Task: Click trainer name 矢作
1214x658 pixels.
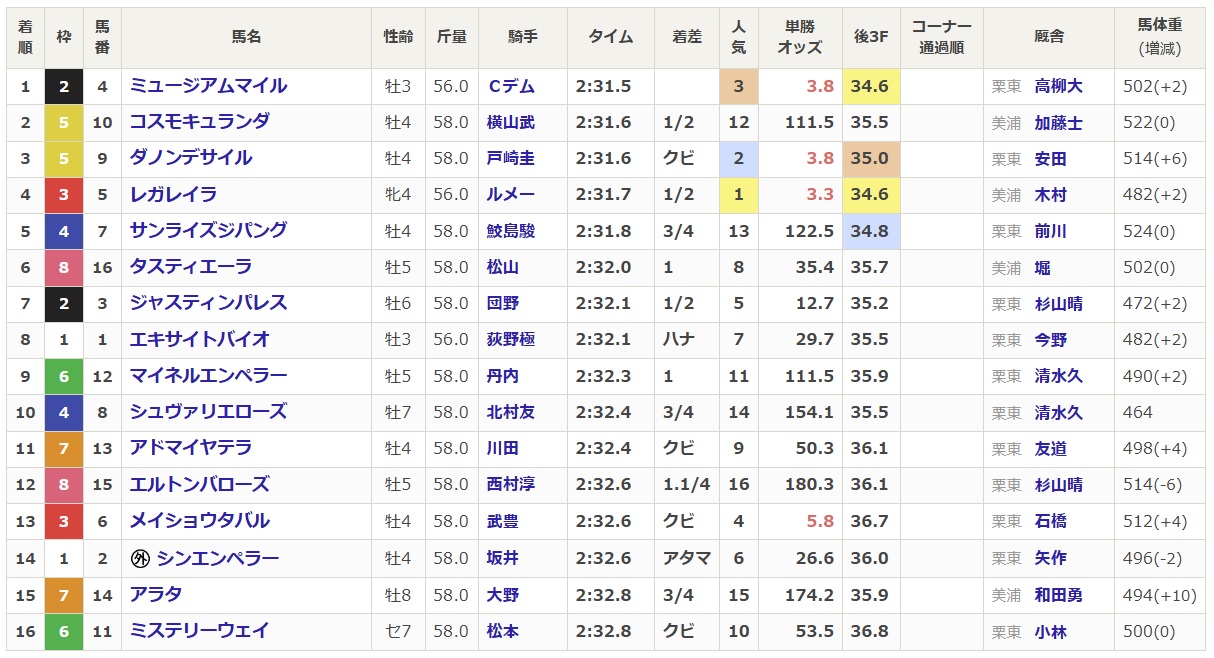Action: pos(1050,559)
